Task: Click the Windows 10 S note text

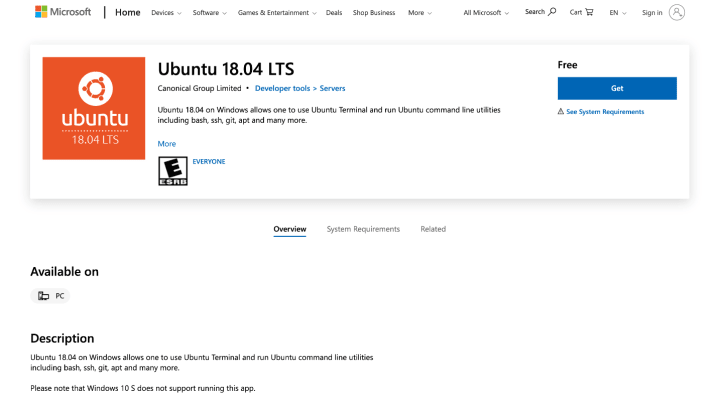Action: (x=143, y=388)
